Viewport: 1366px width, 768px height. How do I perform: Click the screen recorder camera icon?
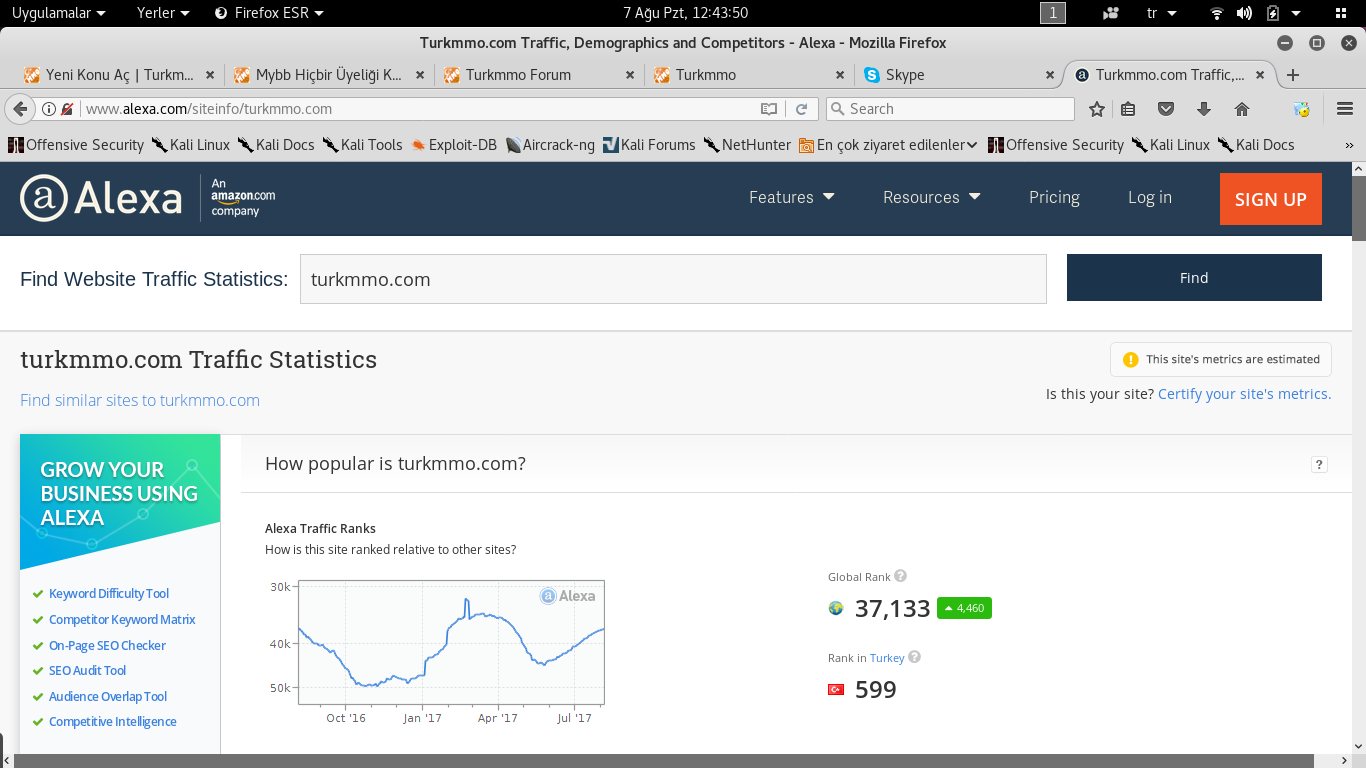click(1111, 13)
